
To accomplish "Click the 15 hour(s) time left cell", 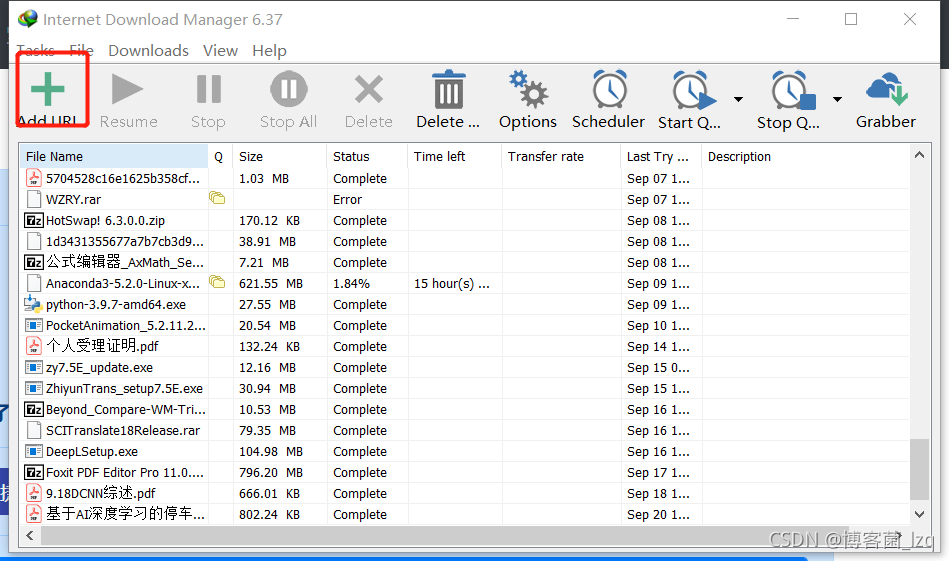I will click(452, 283).
